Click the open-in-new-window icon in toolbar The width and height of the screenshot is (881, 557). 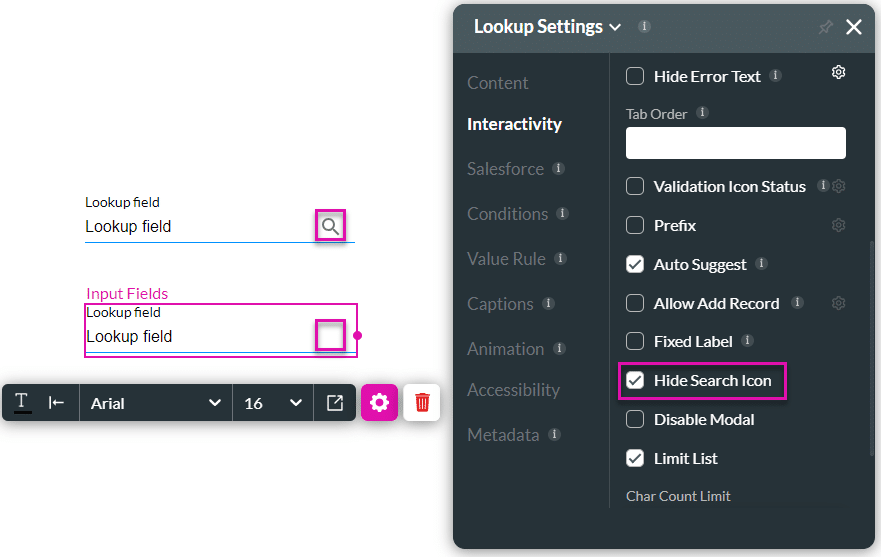coord(335,403)
